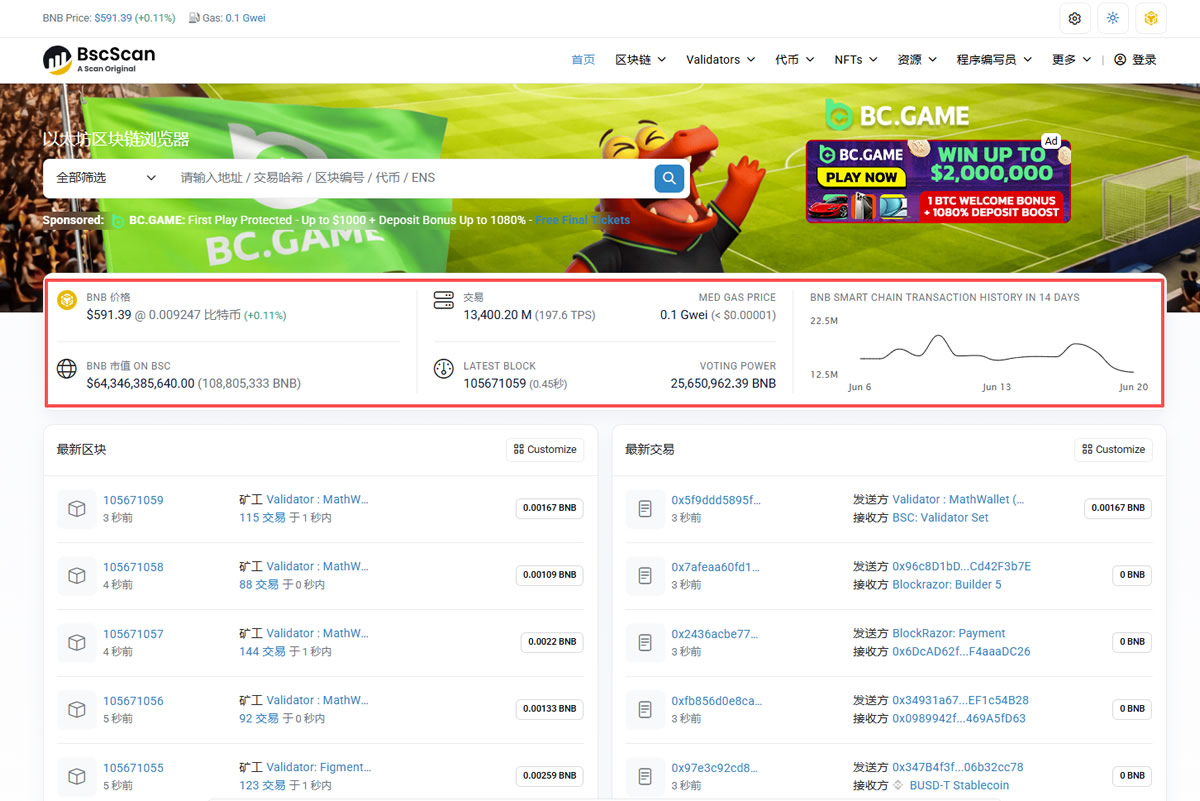Screen dimensions: 1200x801
Task: Expand the Validators menu
Action: coord(720,60)
